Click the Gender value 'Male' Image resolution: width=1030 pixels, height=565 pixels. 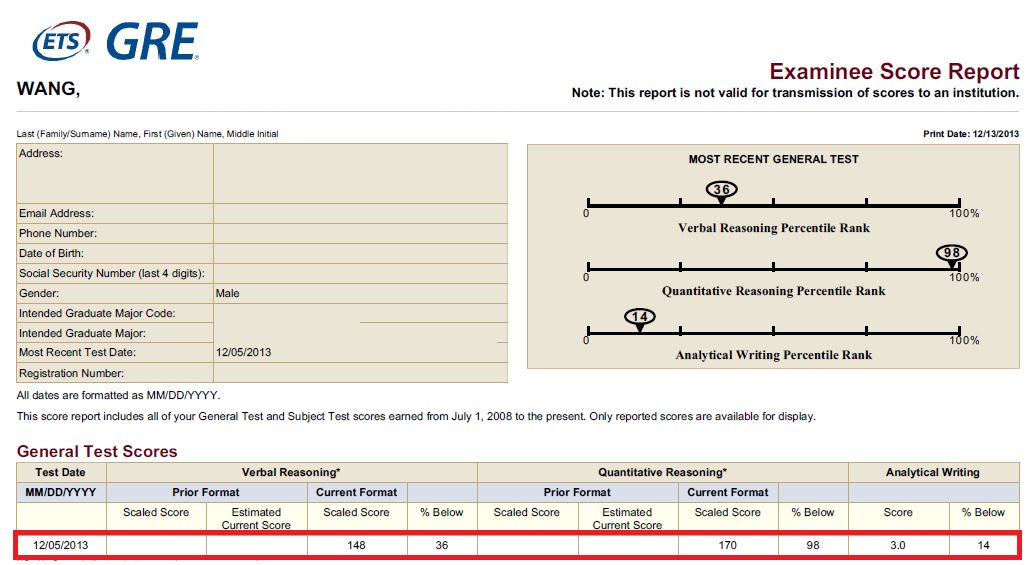tap(227, 293)
